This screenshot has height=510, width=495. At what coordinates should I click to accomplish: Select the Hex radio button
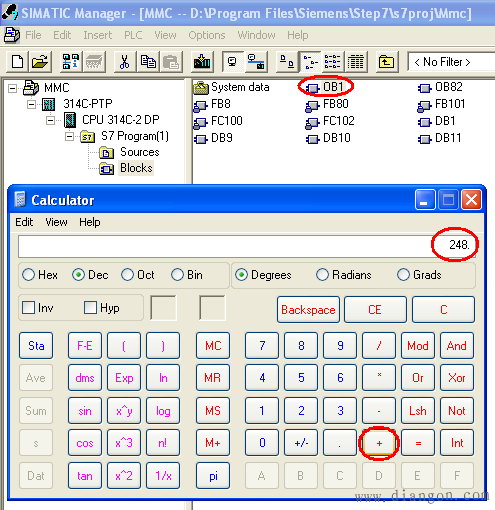pos(28,275)
